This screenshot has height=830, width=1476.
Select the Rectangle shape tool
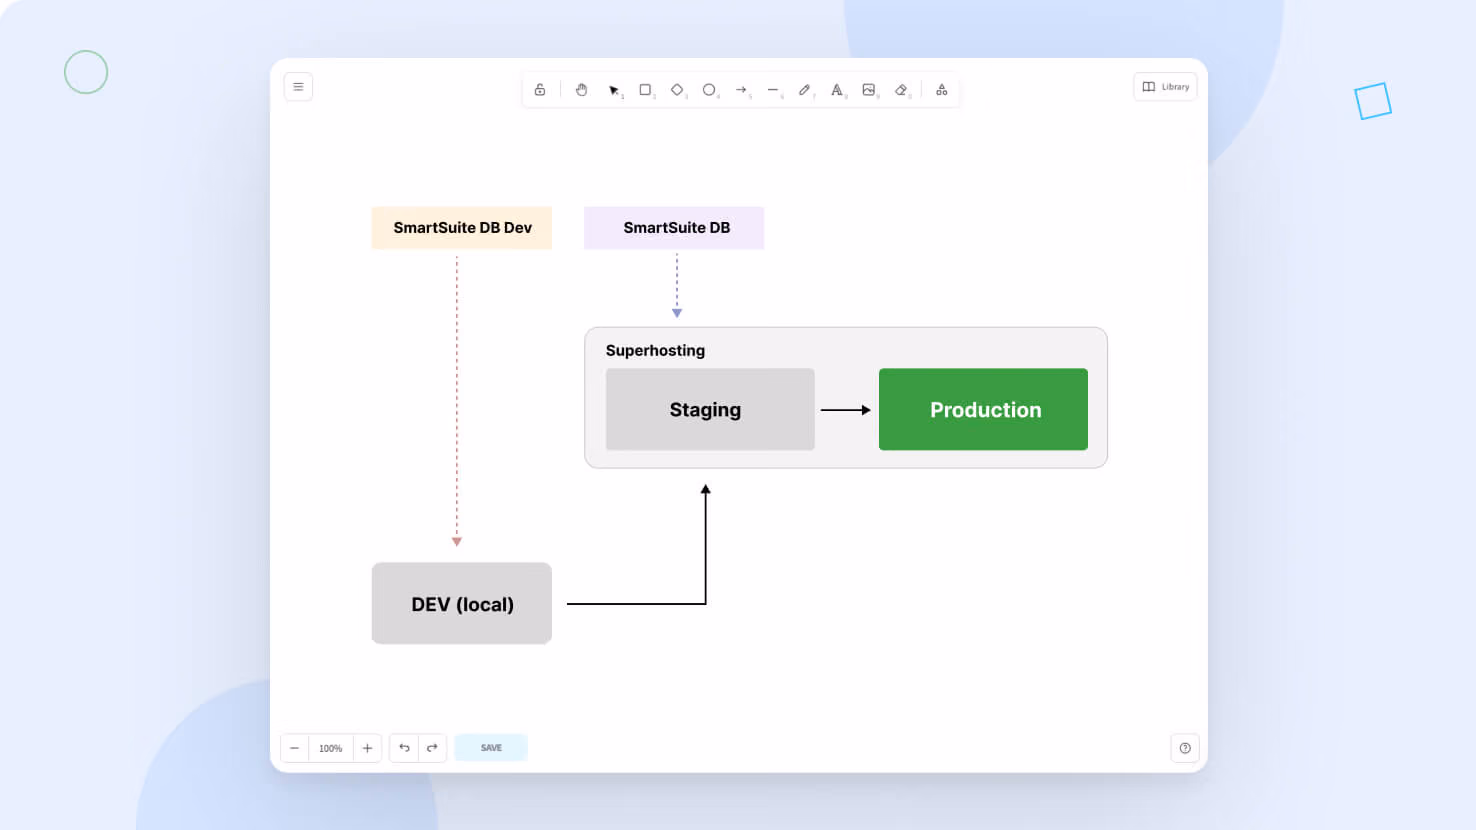(x=646, y=90)
